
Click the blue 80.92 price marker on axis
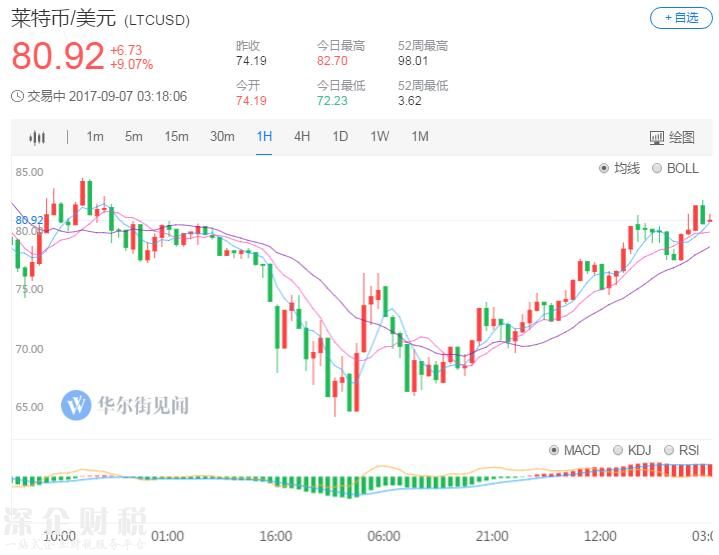tap(29, 220)
